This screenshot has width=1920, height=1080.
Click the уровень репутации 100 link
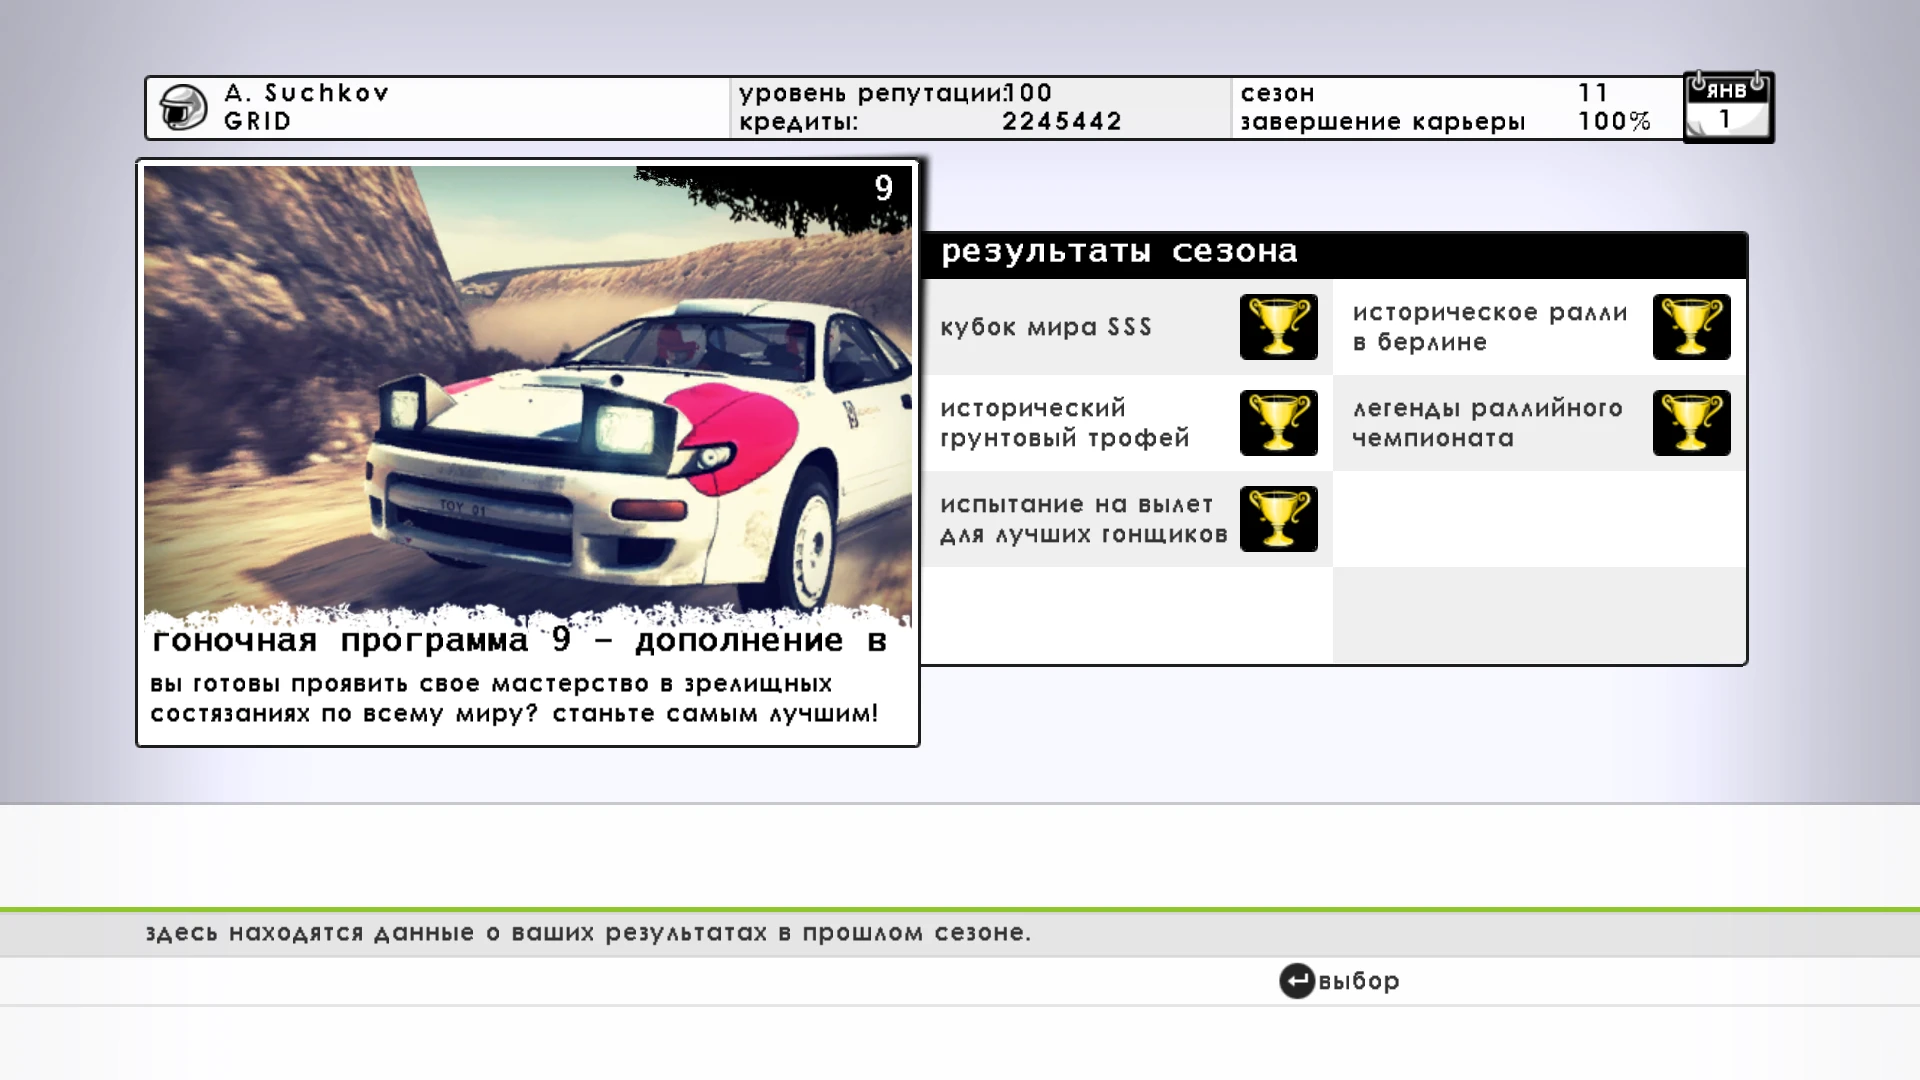(890, 93)
